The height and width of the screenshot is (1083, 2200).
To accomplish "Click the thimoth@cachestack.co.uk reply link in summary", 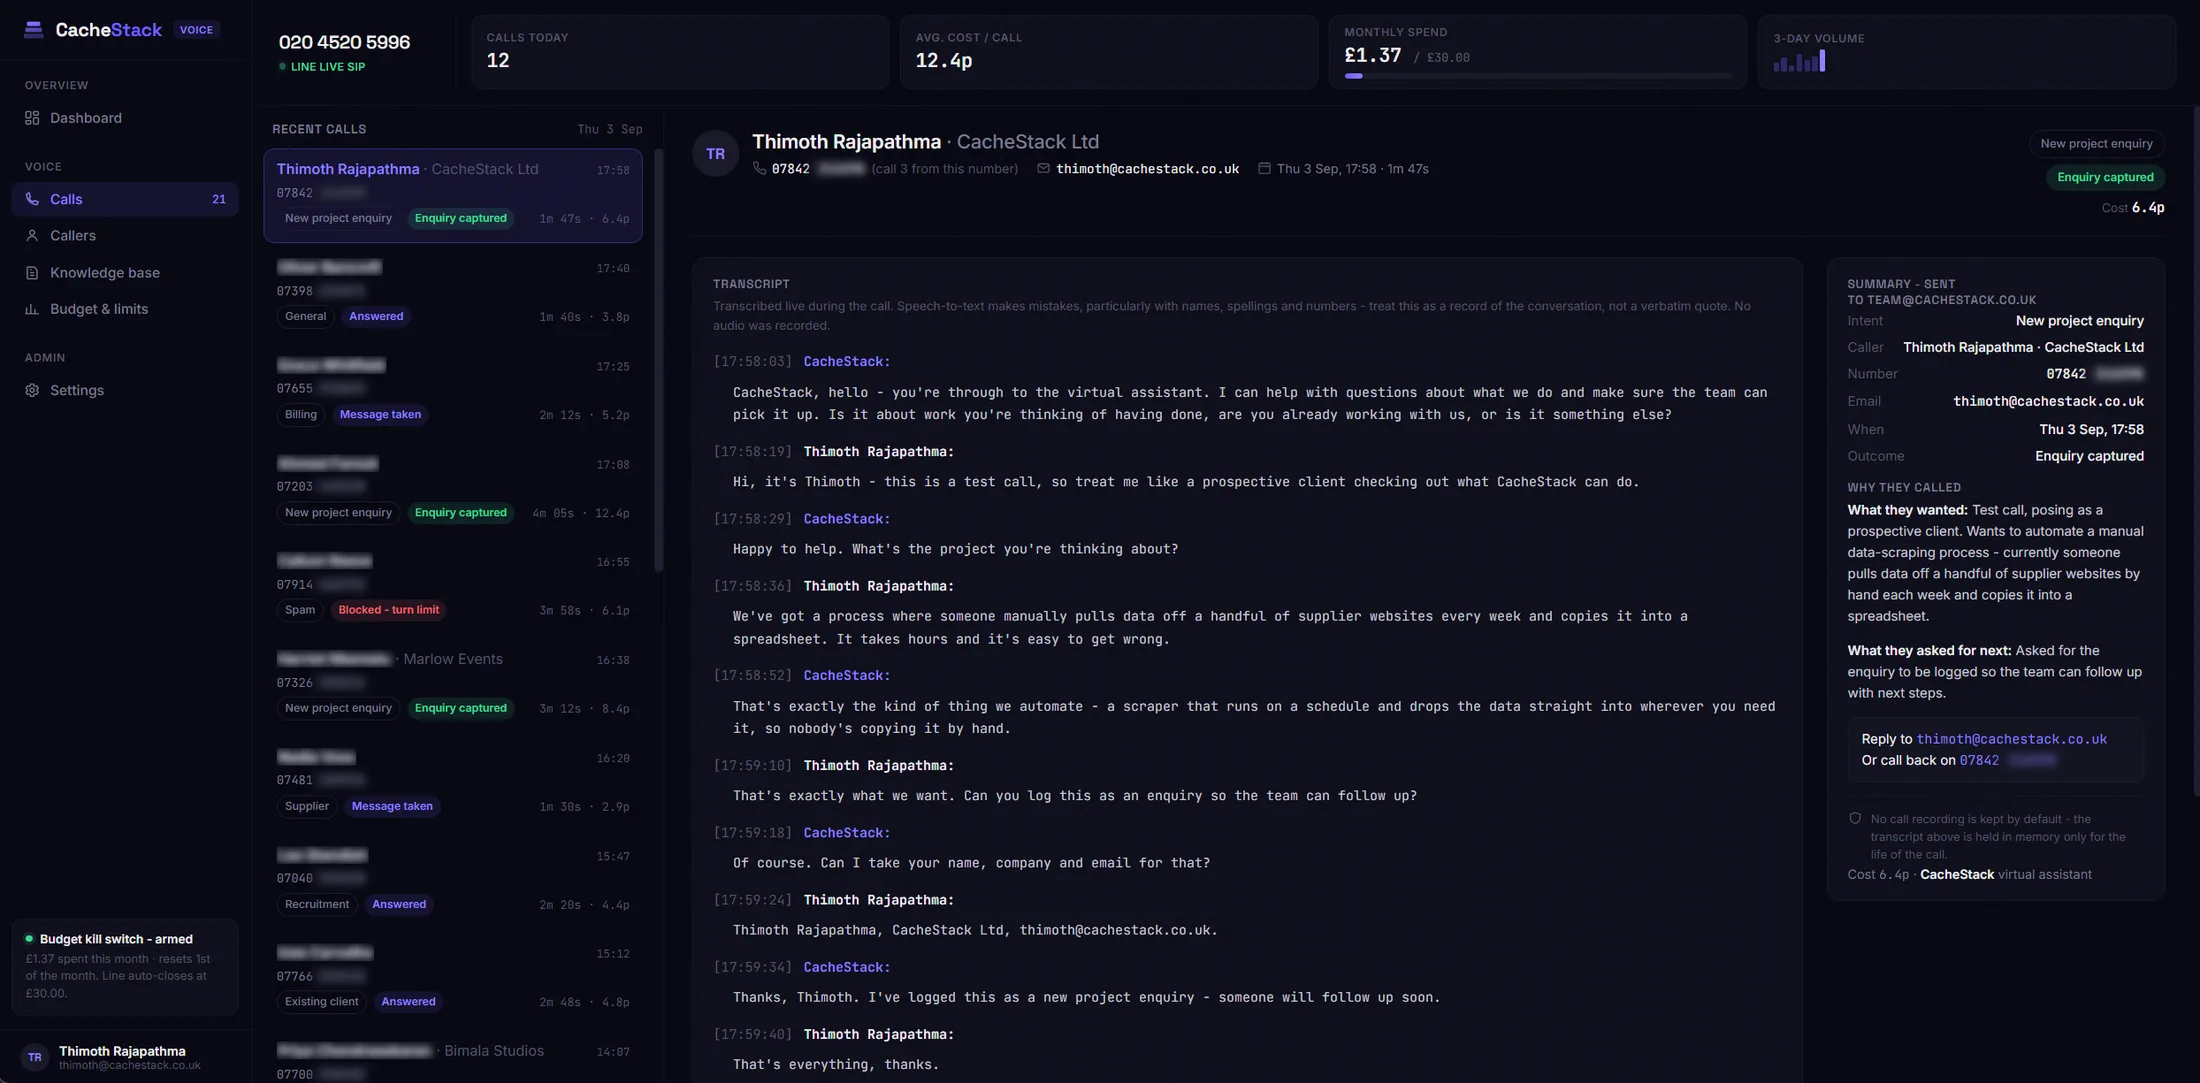I will [x=2011, y=739].
